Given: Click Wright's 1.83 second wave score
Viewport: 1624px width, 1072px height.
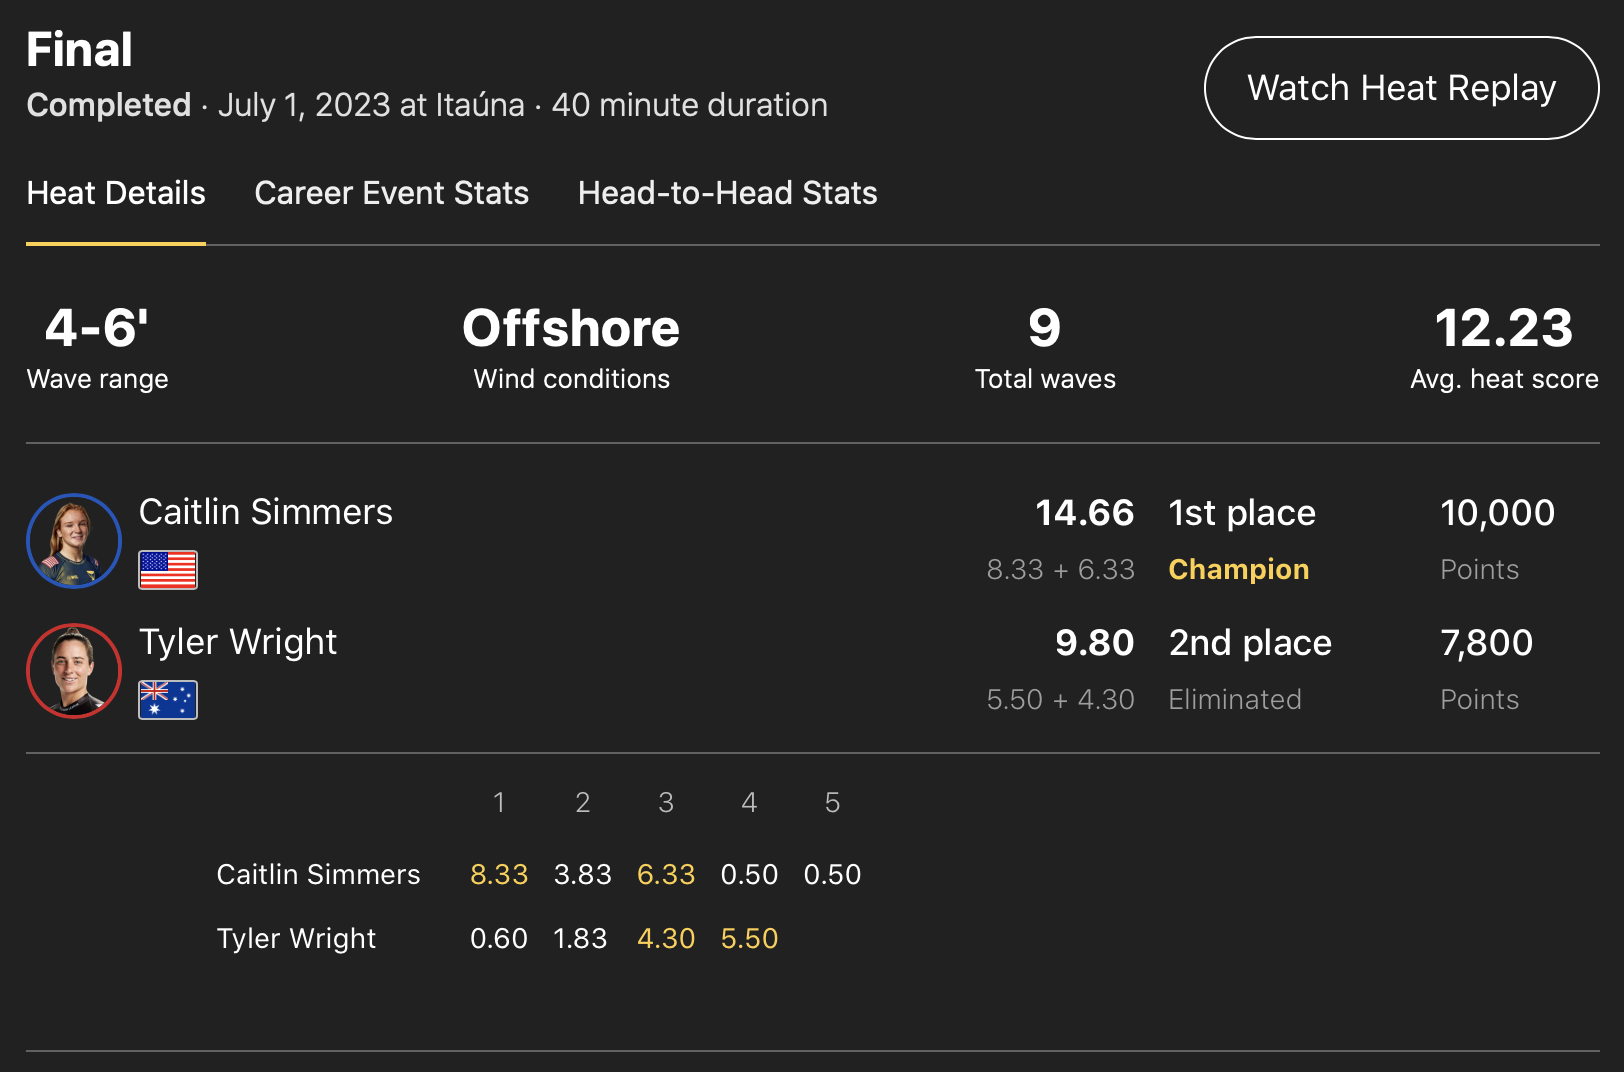Looking at the screenshot, I should pyautogui.click(x=580, y=939).
